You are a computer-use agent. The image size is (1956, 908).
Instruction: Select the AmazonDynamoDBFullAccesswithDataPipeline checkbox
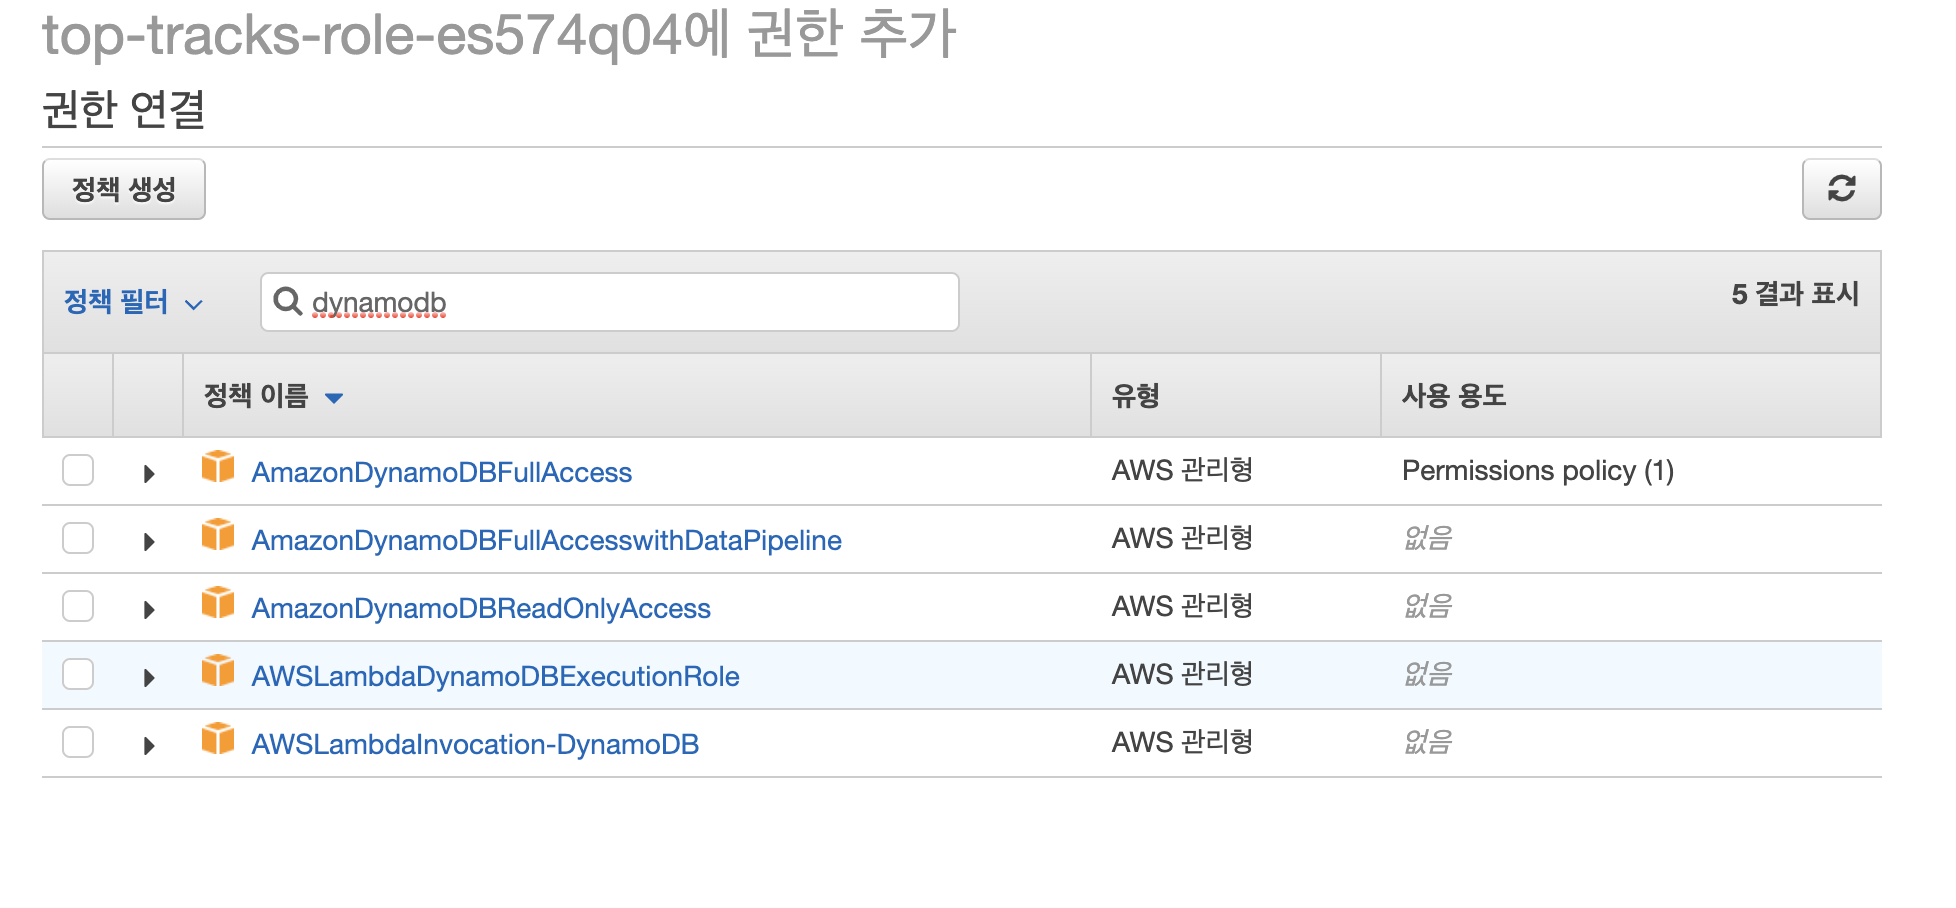click(x=78, y=538)
